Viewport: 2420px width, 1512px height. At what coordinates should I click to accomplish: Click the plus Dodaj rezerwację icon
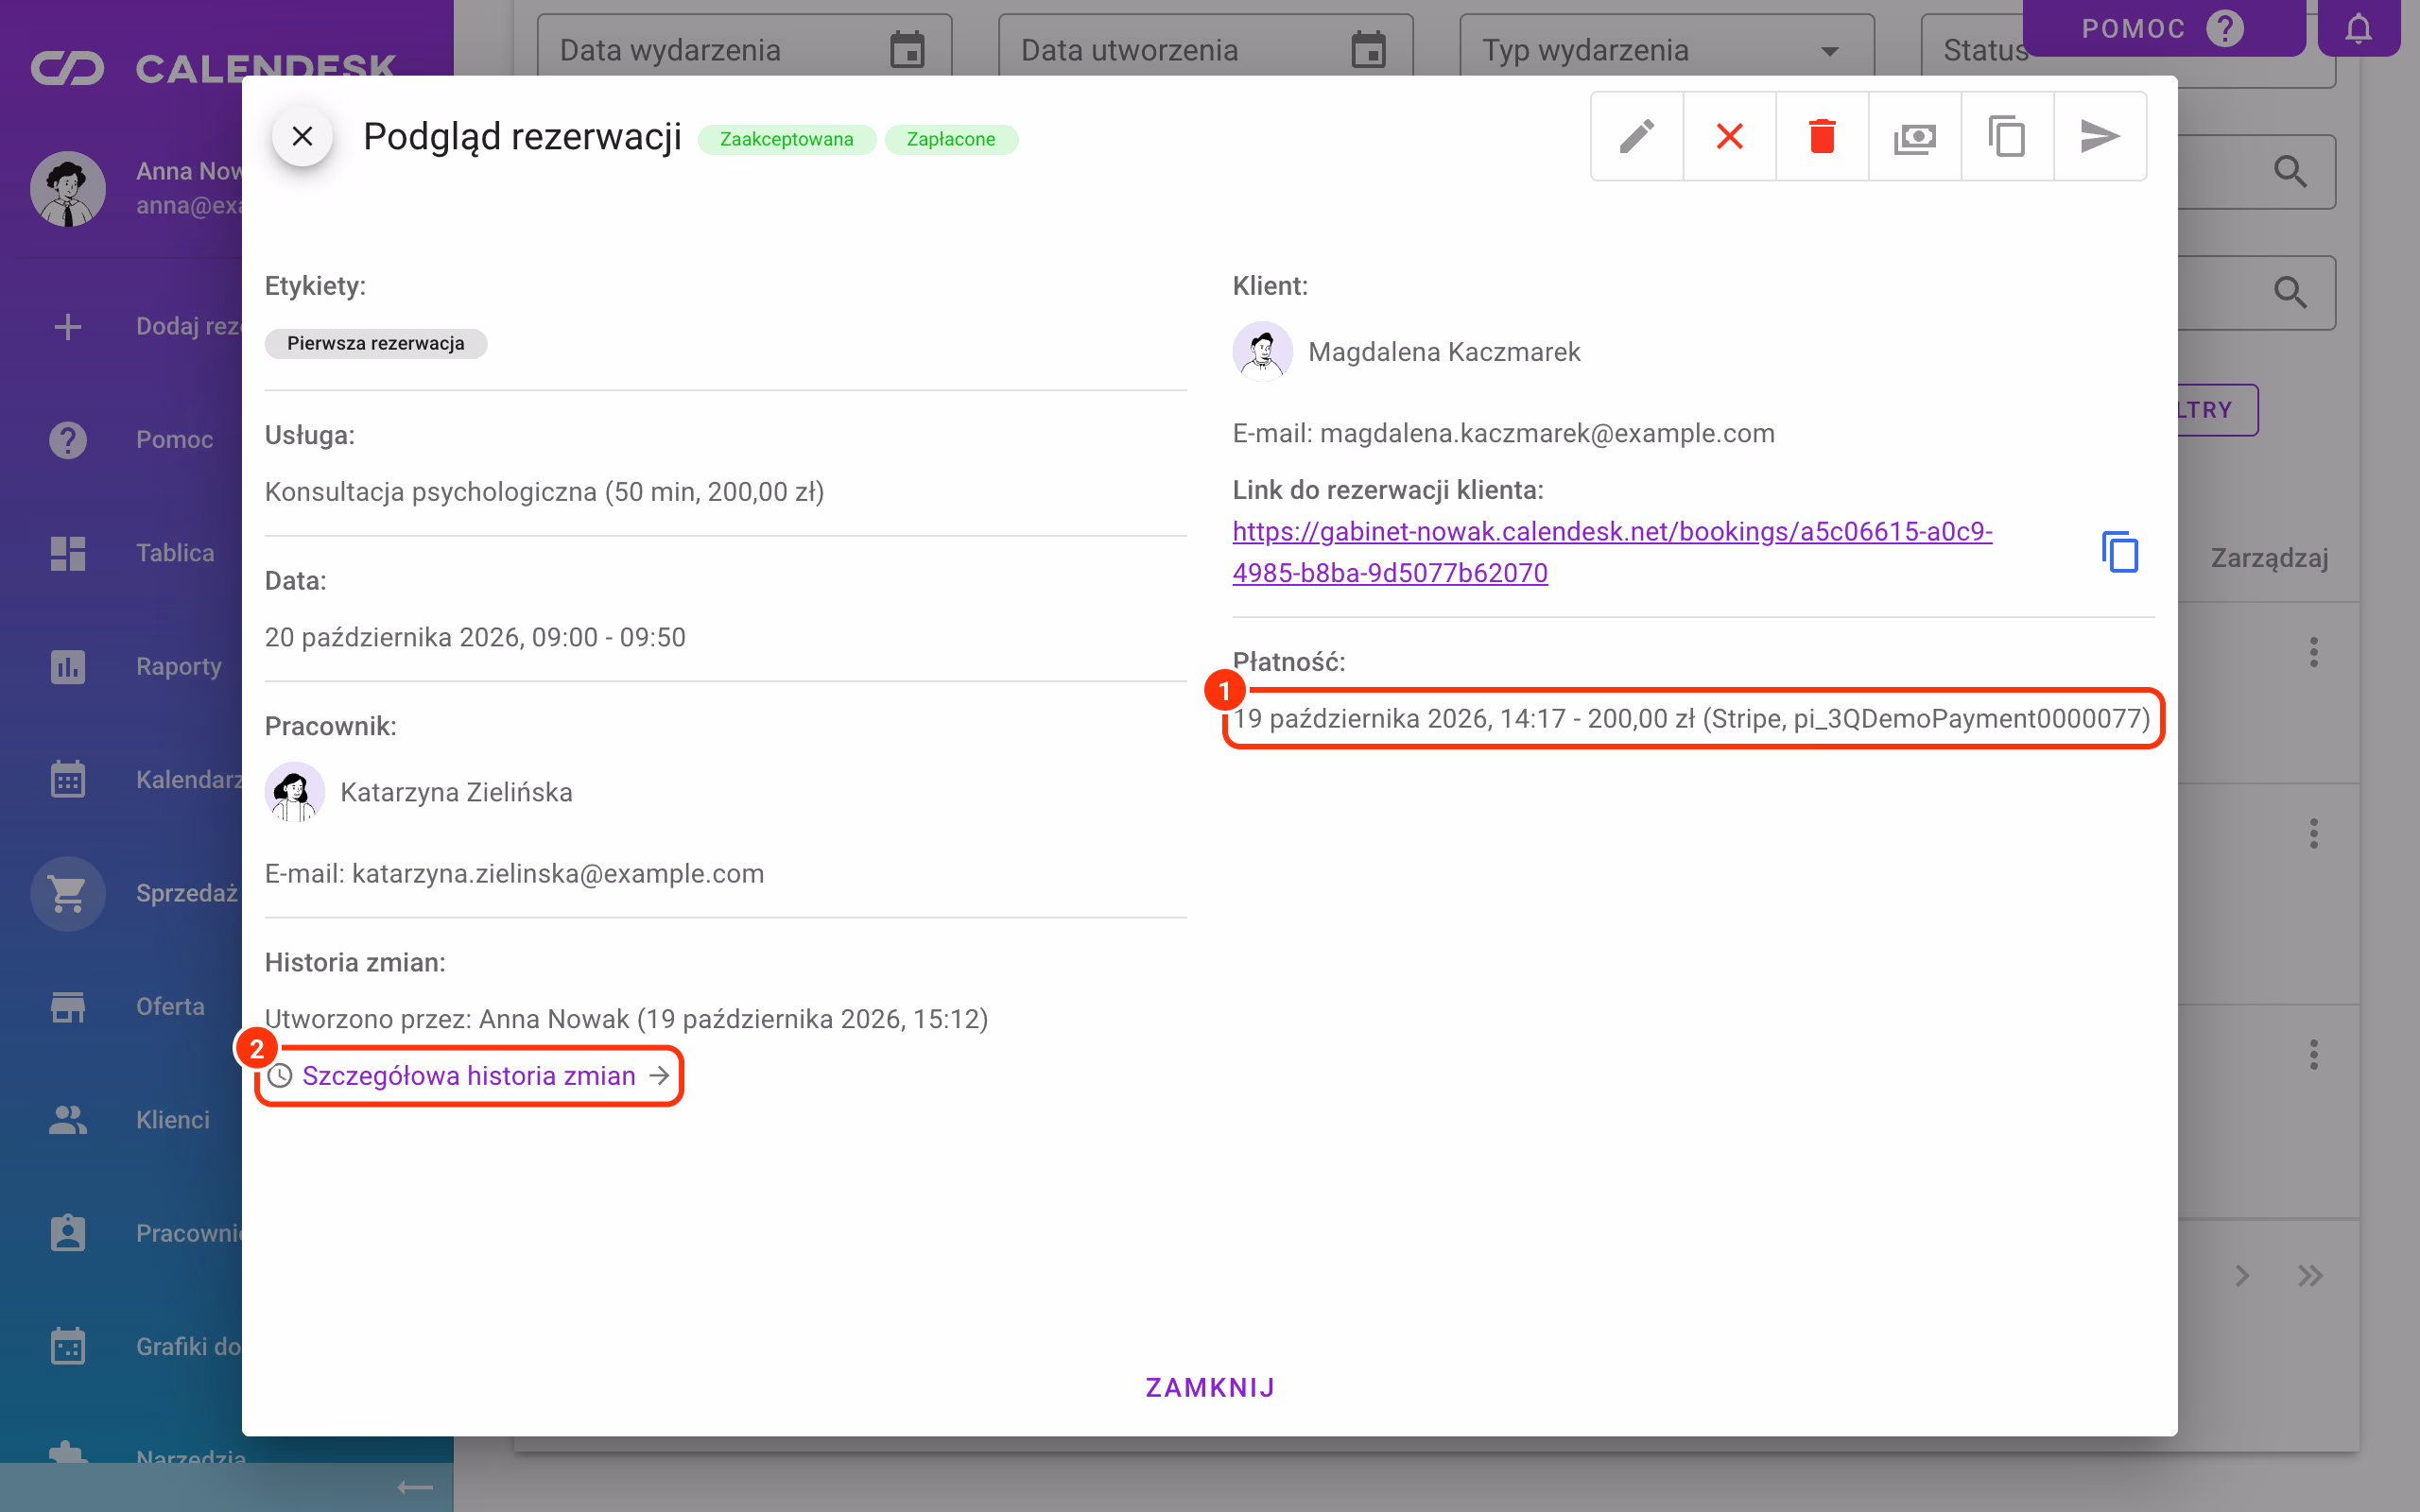tap(68, 327)
